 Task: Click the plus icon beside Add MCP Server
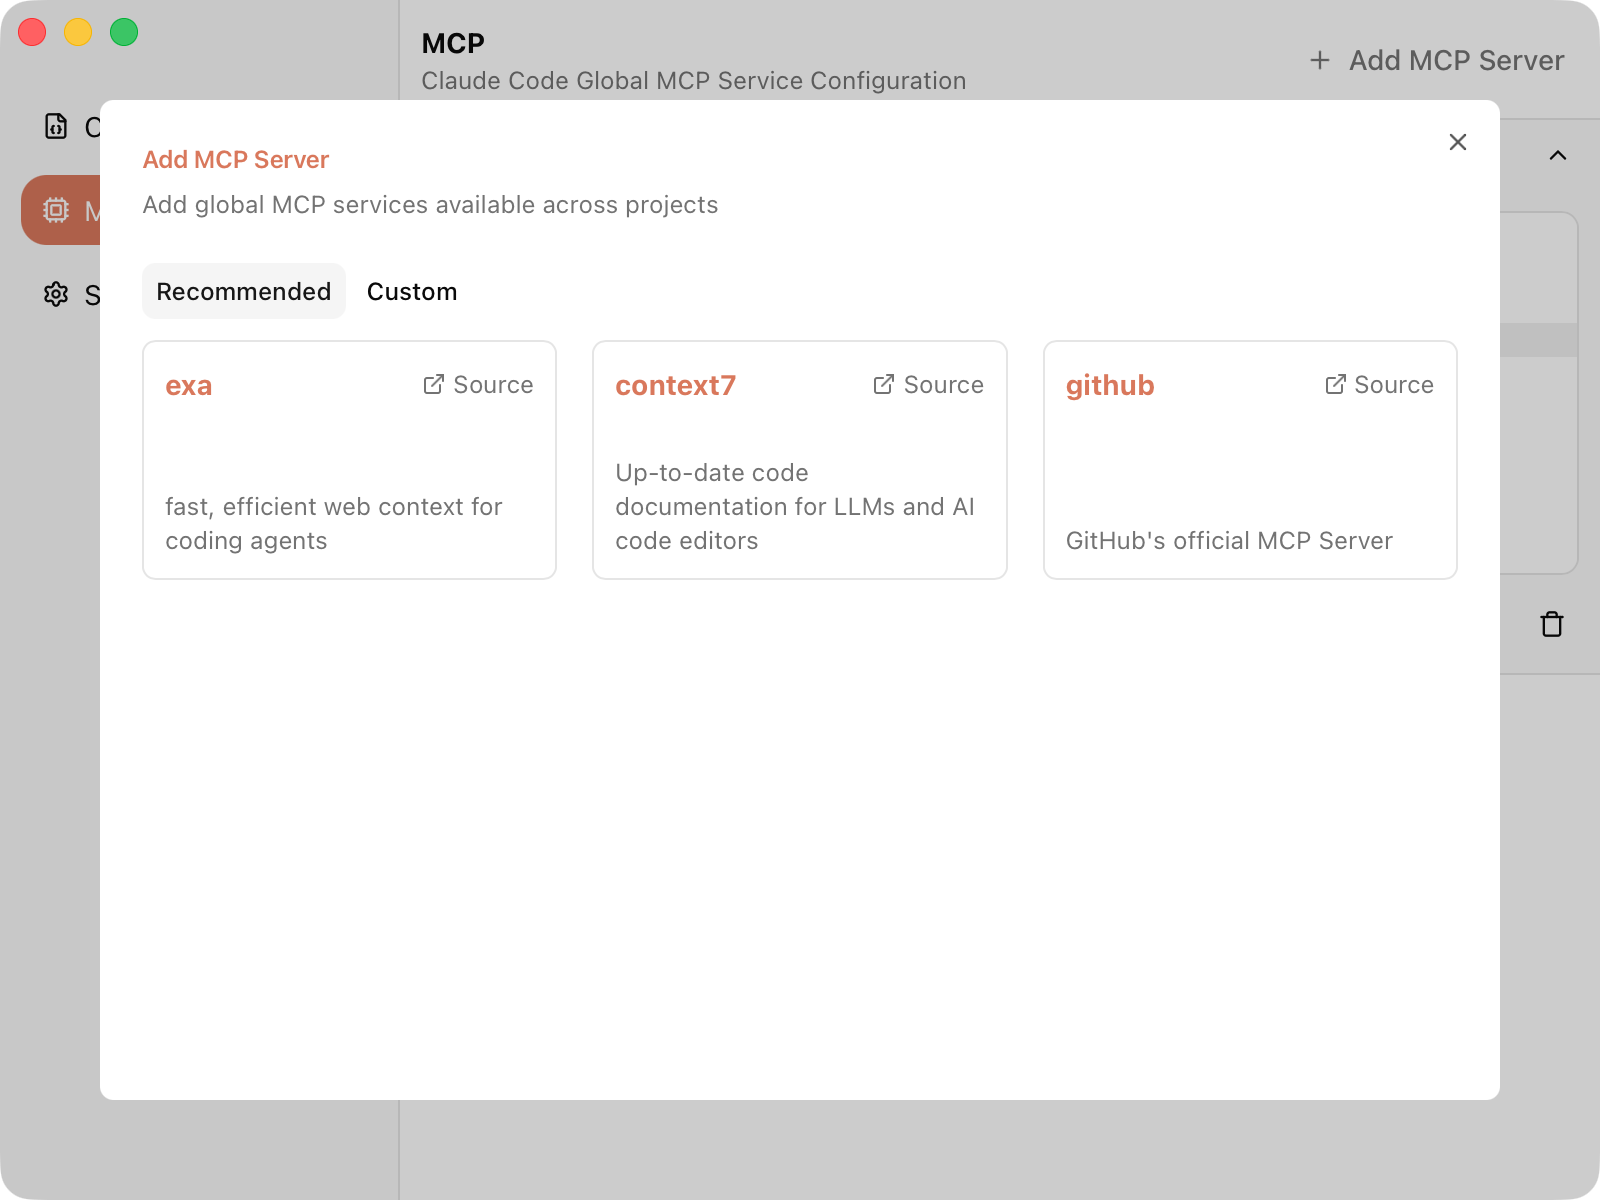coord(1320,61)
